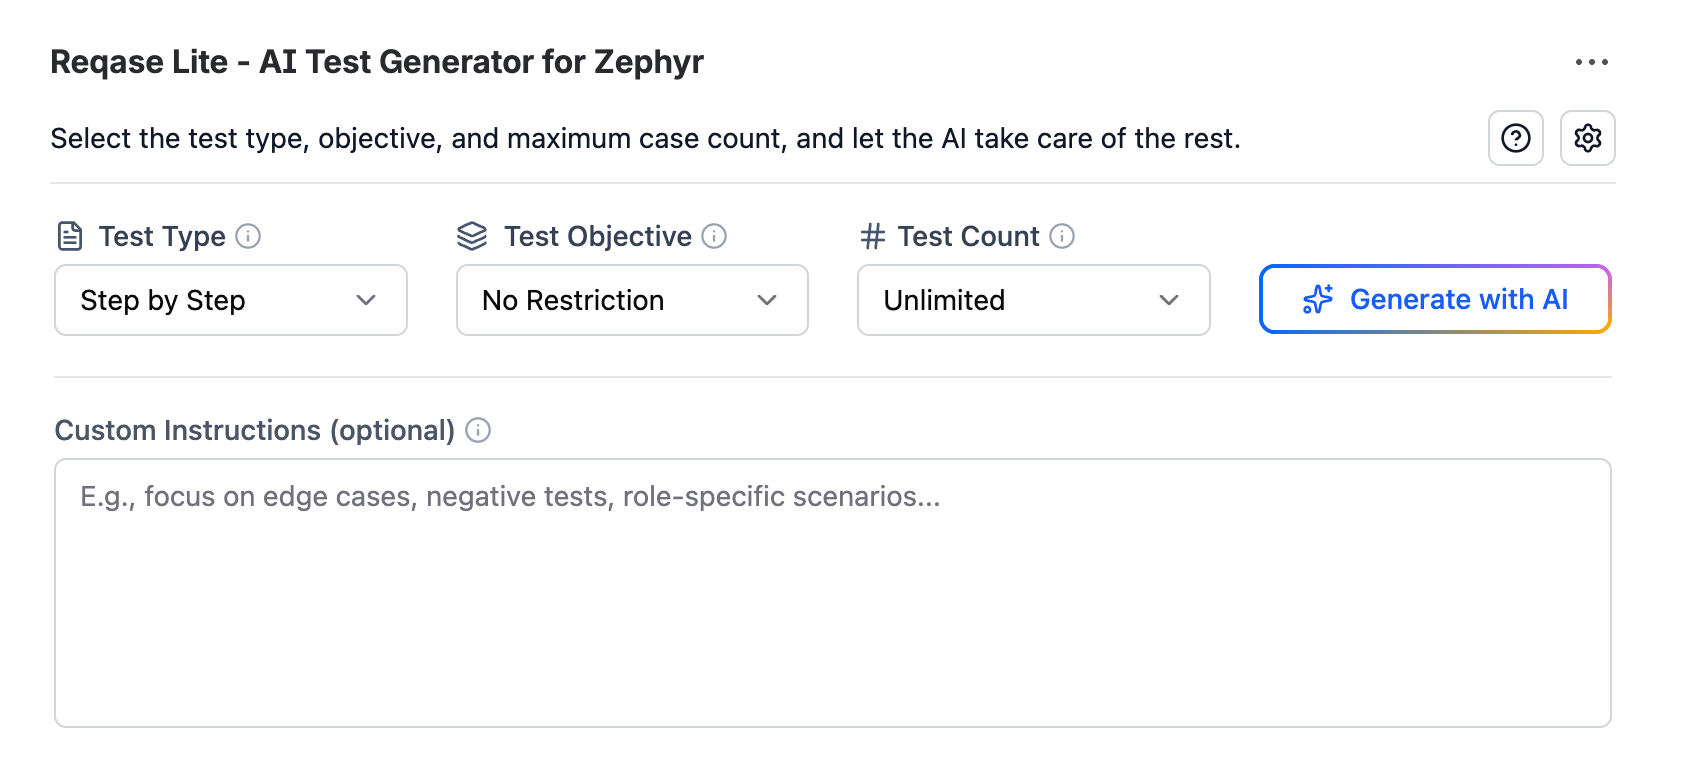Expand the Test Objective chevron arrow
Viewport: 1684px width, 768px height.
pos(767,300)
